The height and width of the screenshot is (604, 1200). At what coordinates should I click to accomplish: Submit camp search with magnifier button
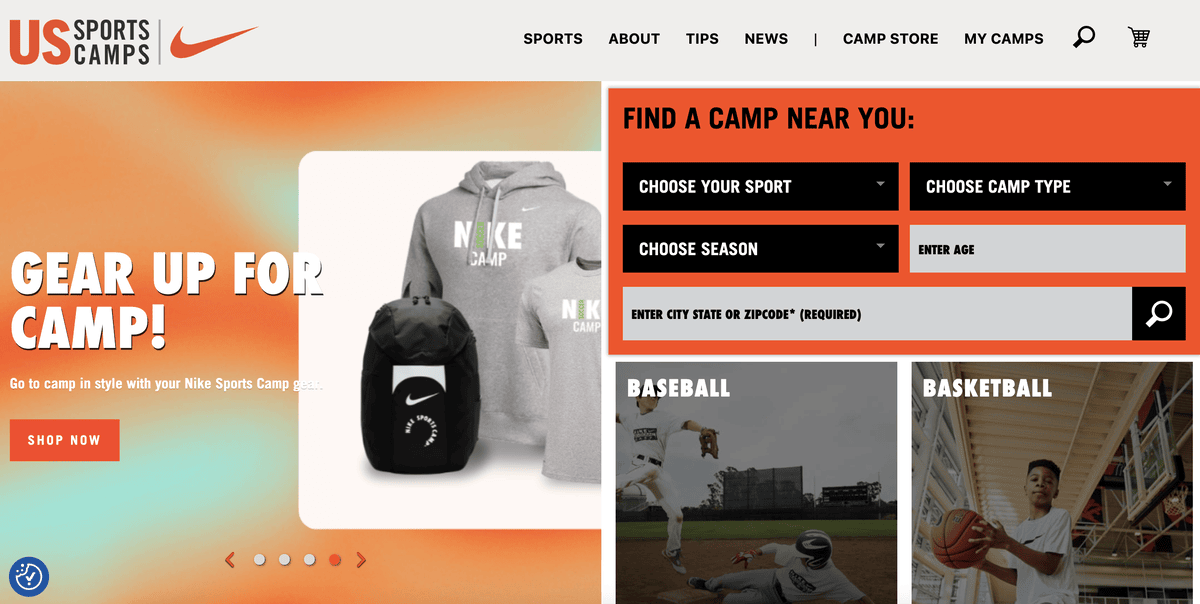1159,314
